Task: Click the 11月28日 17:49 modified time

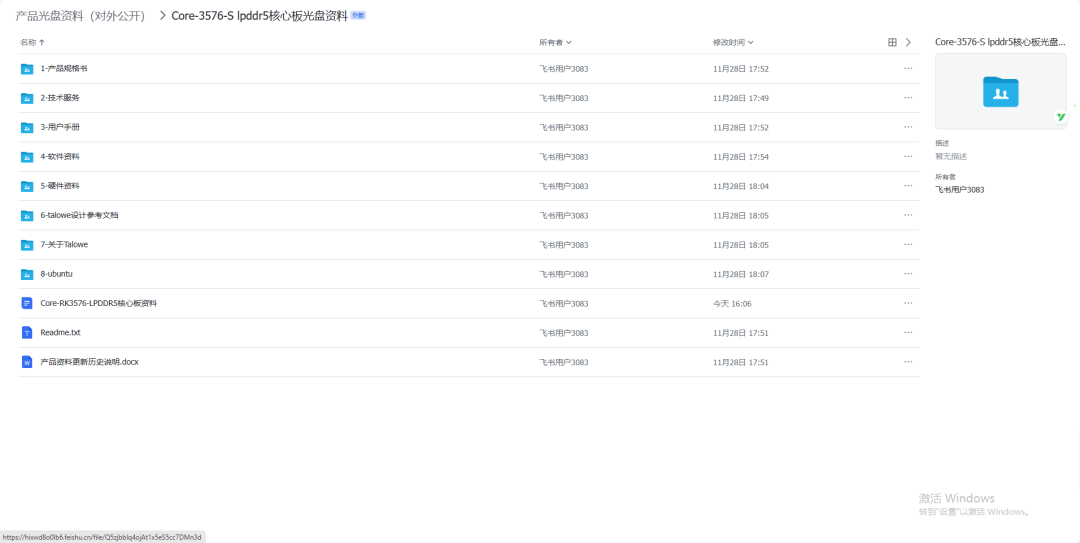Action: [740, 99]
